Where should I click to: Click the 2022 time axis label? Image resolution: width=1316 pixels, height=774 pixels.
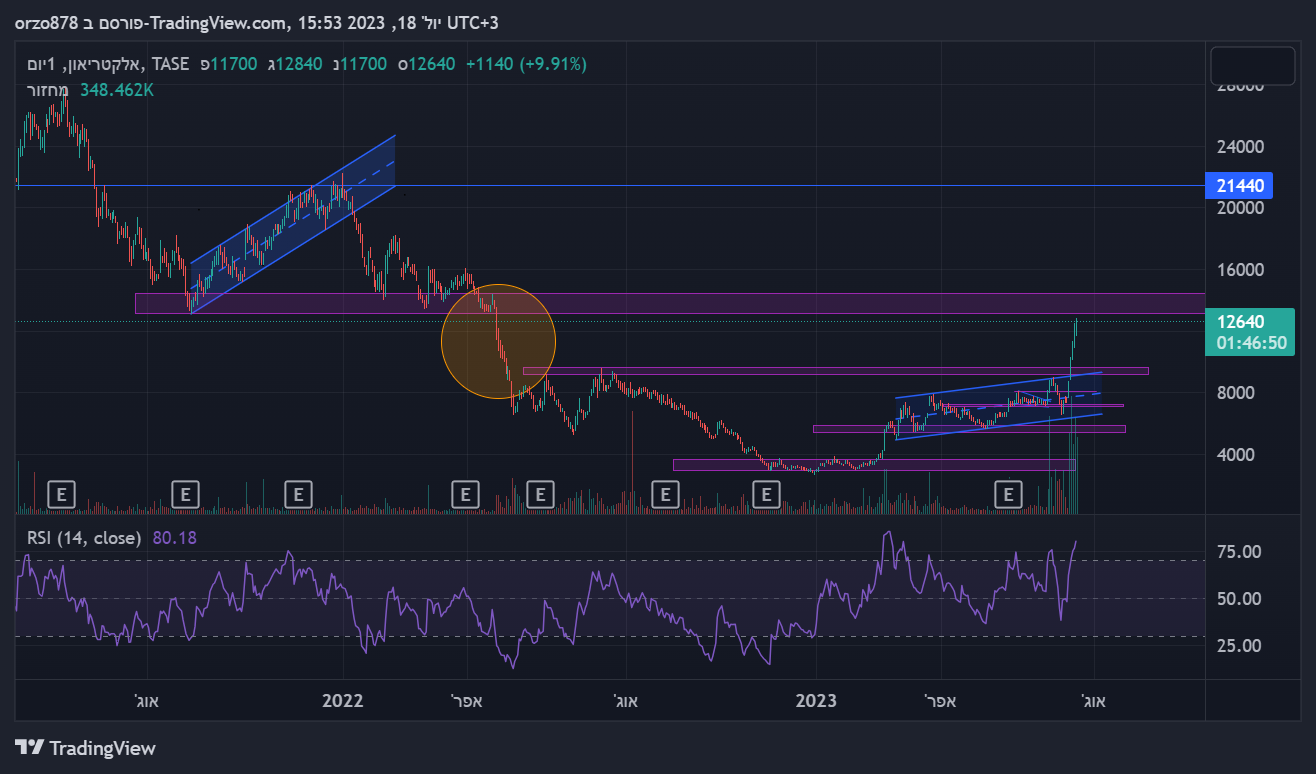click(342, 701)
